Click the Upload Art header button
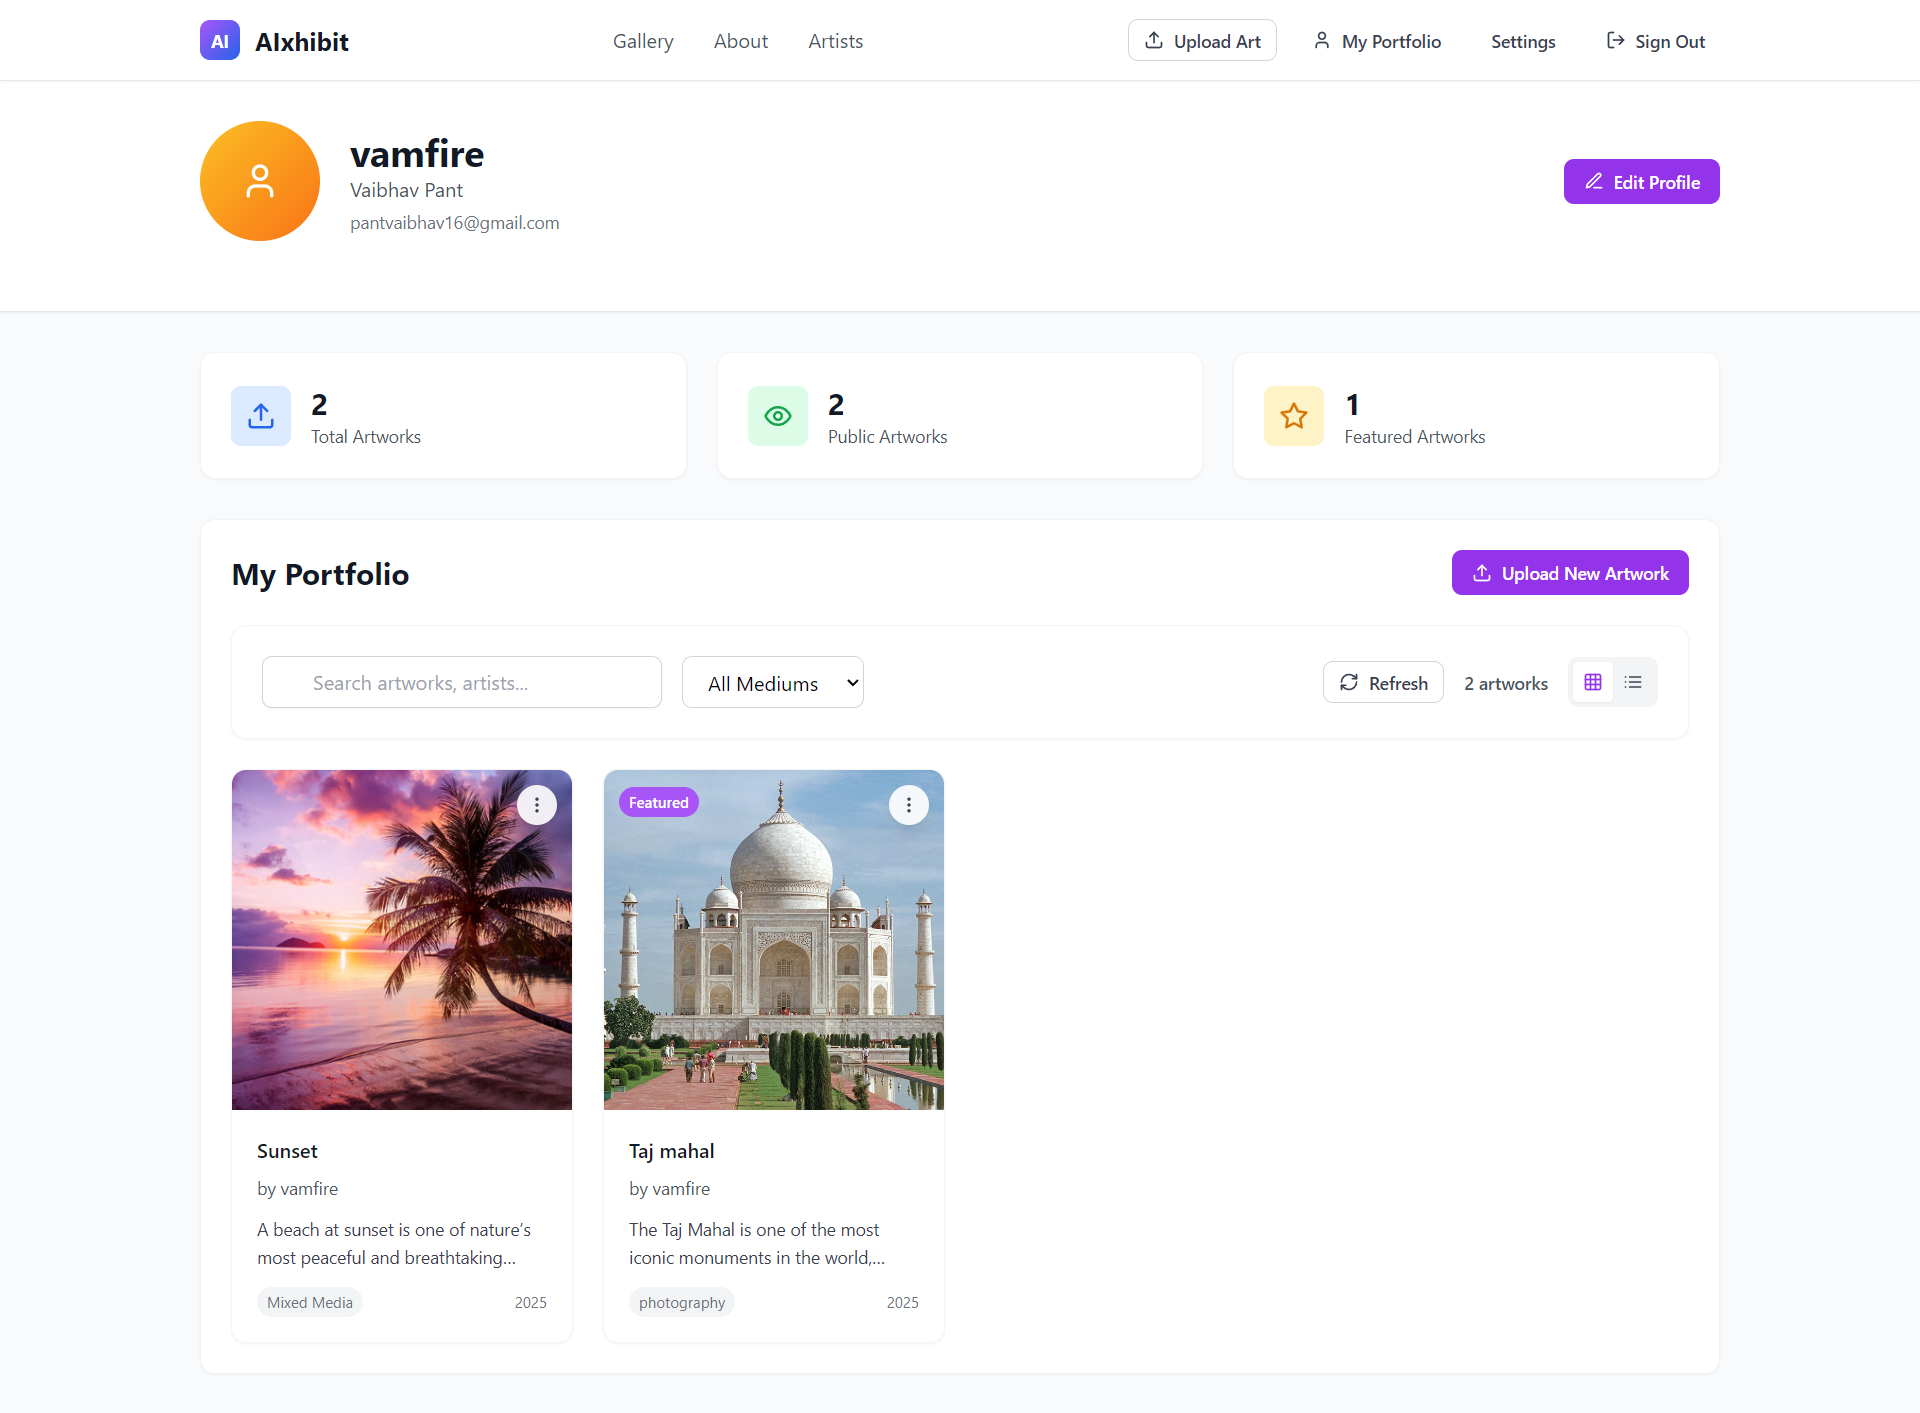The width and height of the screenshot is (1920, 1413). (1202, 41)
